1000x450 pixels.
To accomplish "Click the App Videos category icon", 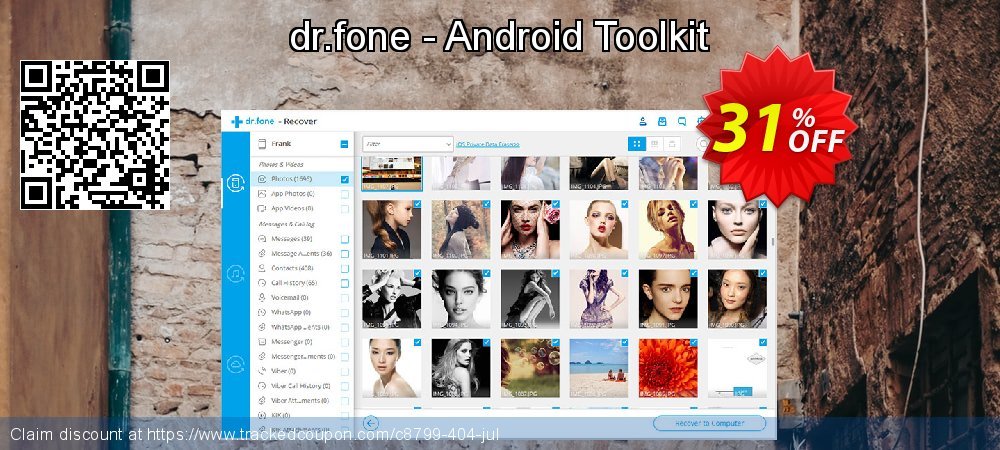I will click(x=261, y=208).
